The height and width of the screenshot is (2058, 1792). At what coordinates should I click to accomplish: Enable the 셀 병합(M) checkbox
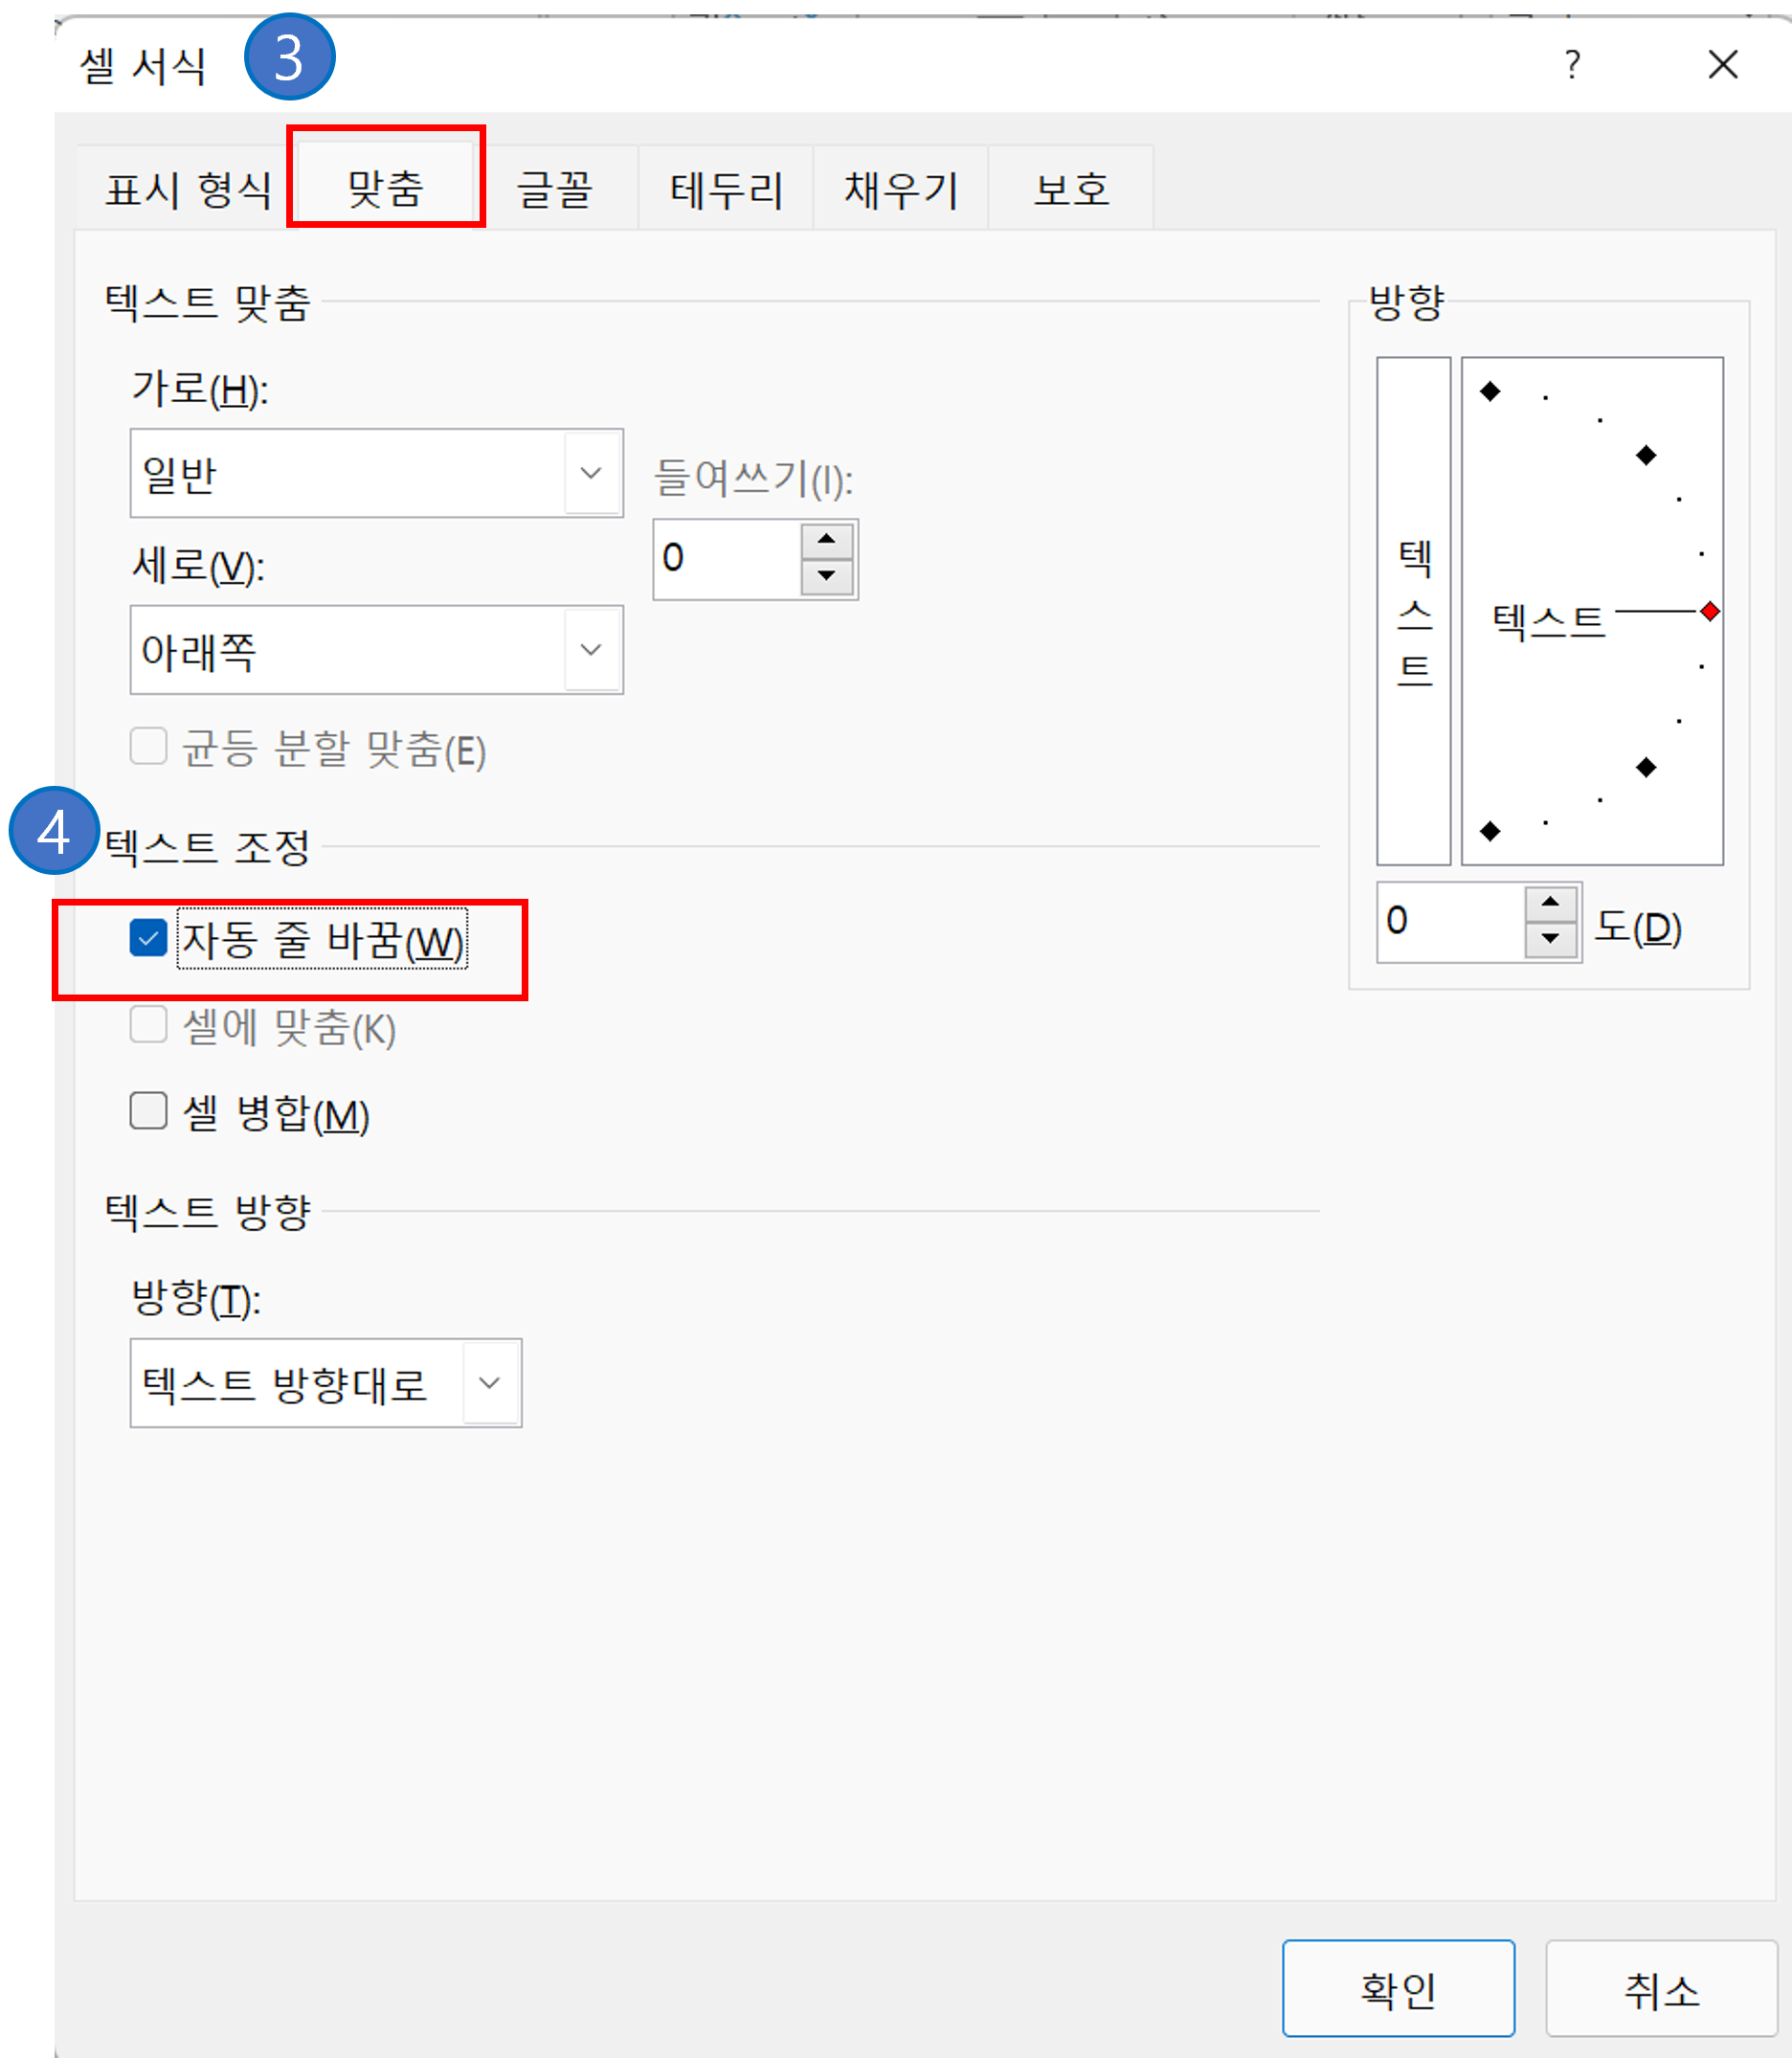147,1110
